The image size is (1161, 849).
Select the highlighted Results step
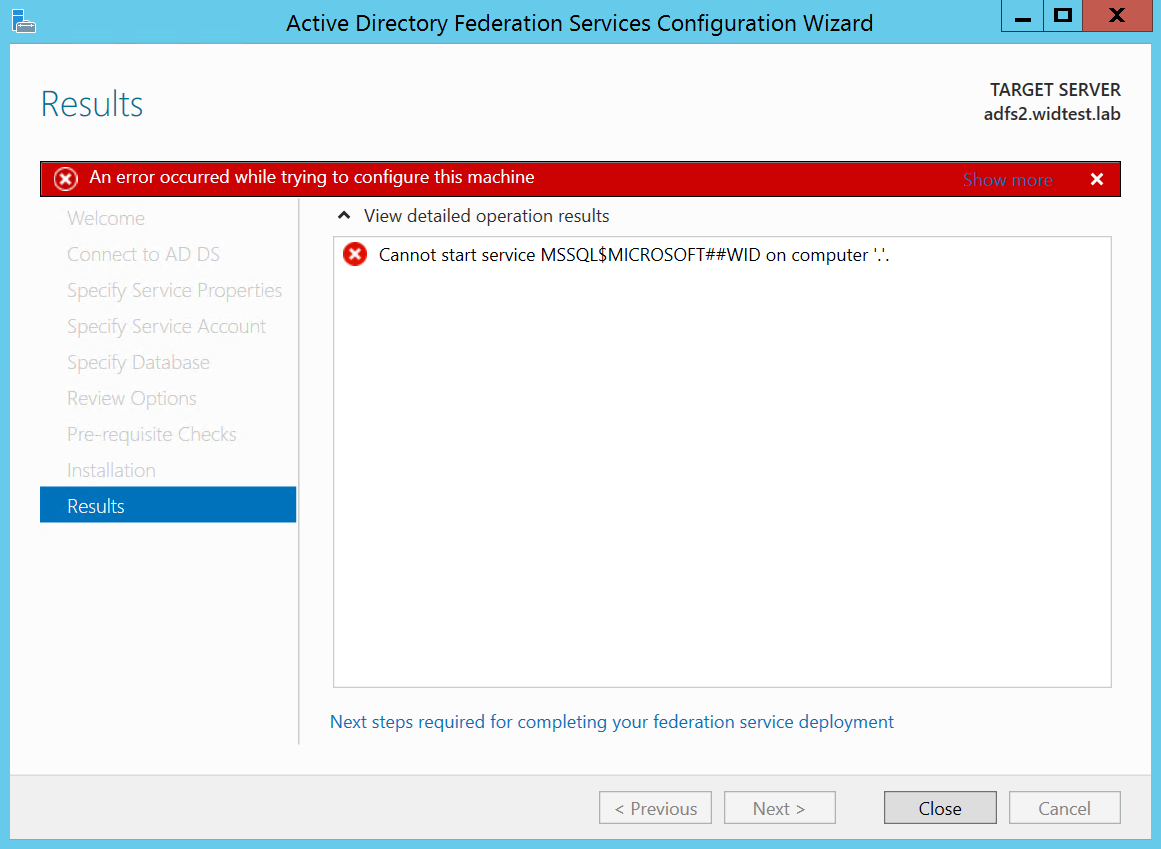click(168, 505)
